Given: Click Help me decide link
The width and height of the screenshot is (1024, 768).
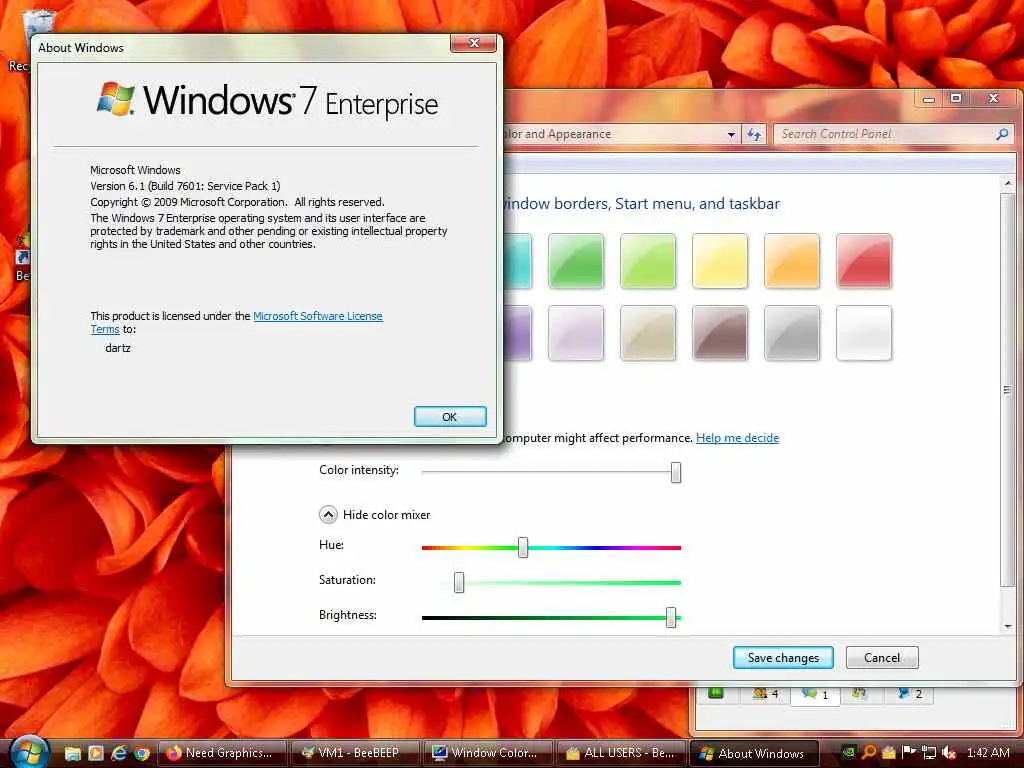Looking at the screenshot, I should pos(737,438).
